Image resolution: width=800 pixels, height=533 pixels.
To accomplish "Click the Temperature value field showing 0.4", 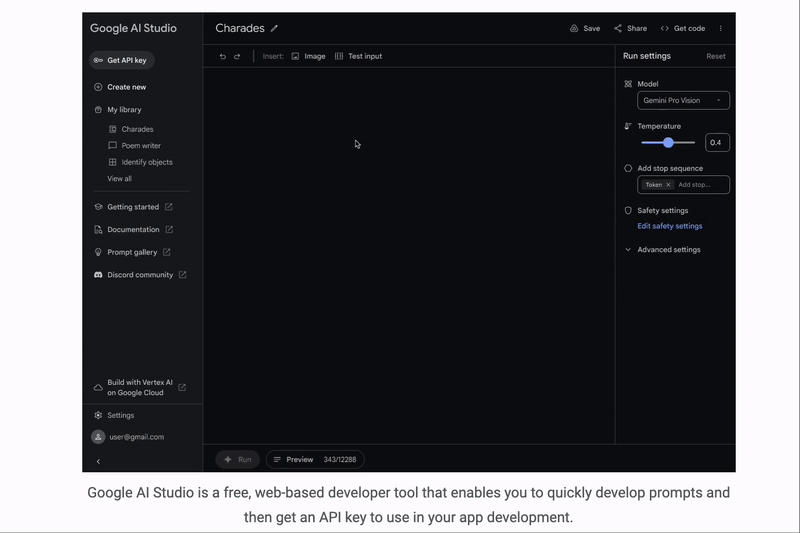I will pyautogui.click(x=717, y=143).
